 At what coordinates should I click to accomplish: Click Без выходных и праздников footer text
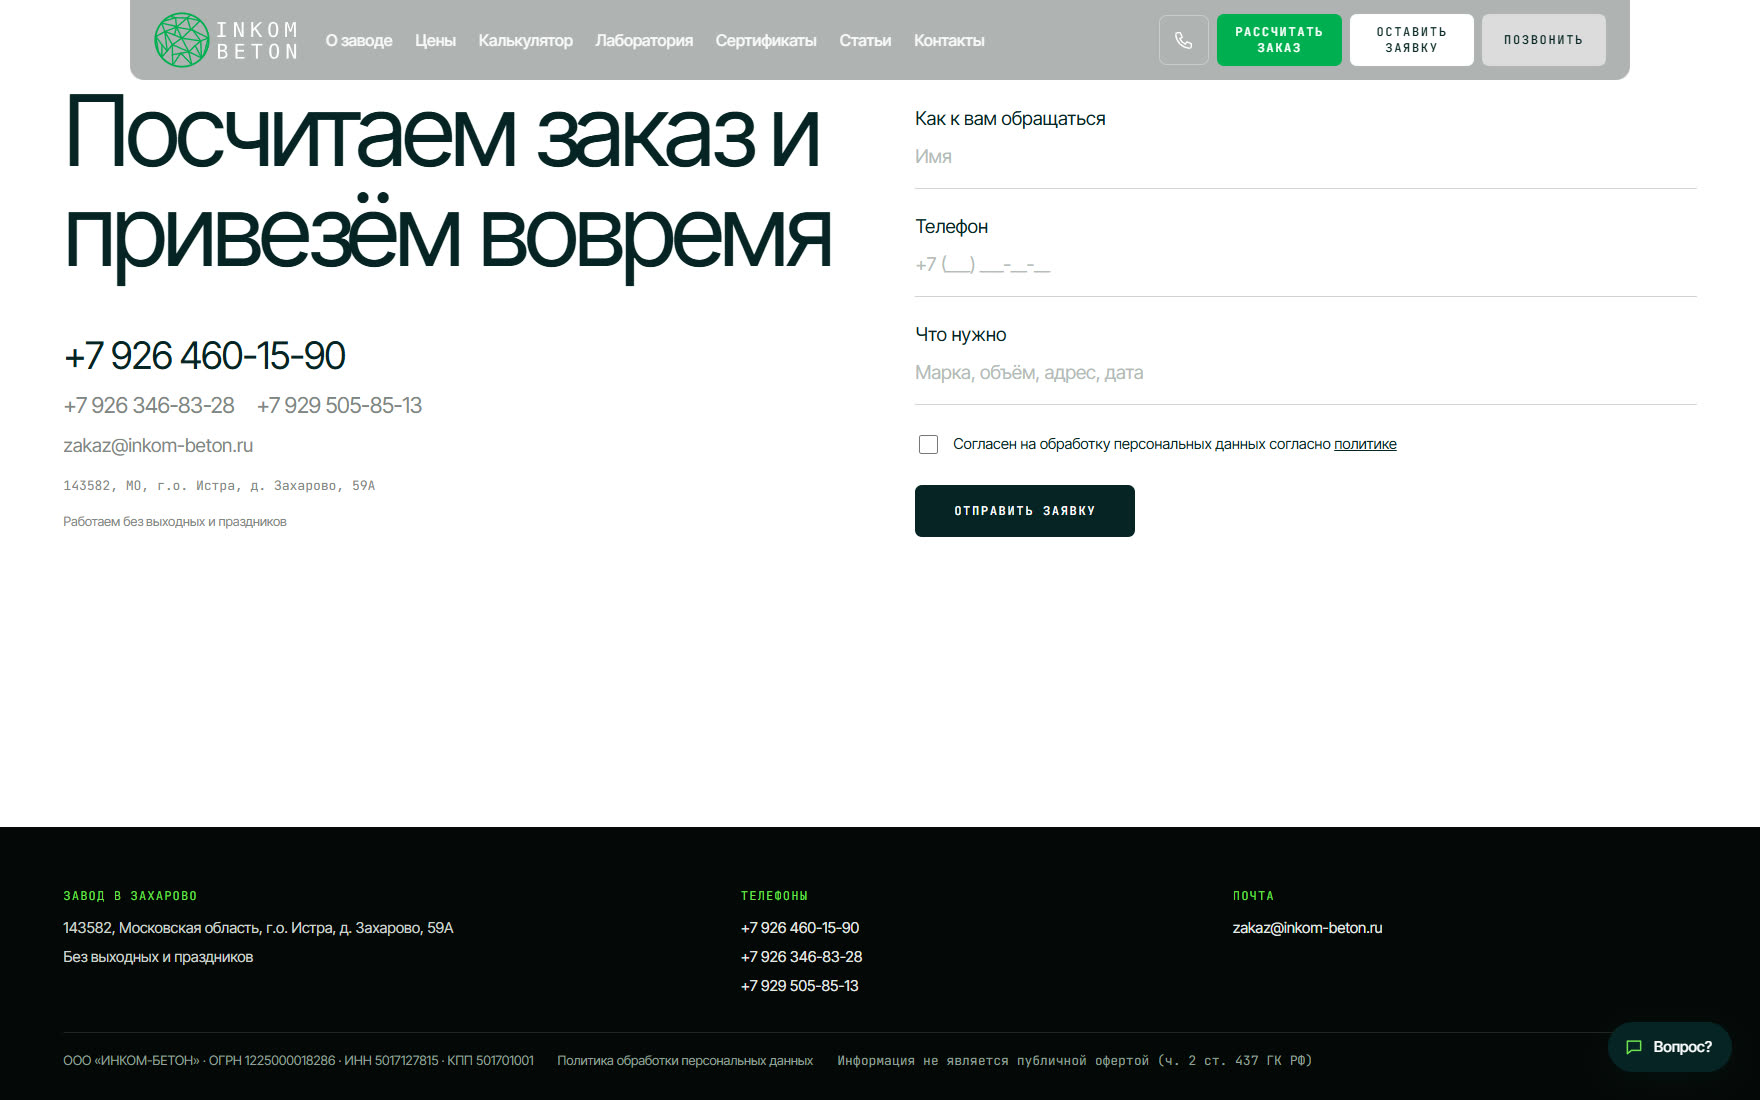point(158,957)
